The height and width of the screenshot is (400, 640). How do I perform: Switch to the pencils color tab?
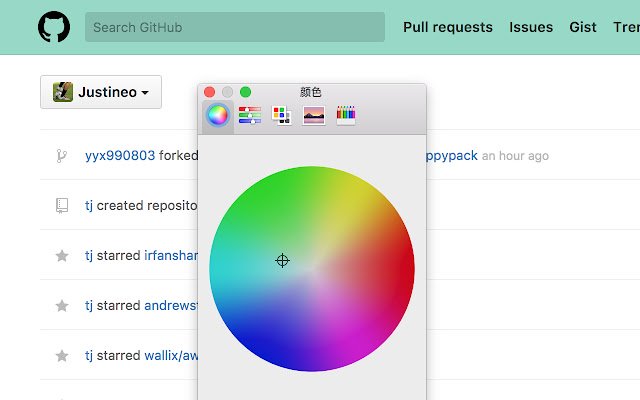pos(346,115)
